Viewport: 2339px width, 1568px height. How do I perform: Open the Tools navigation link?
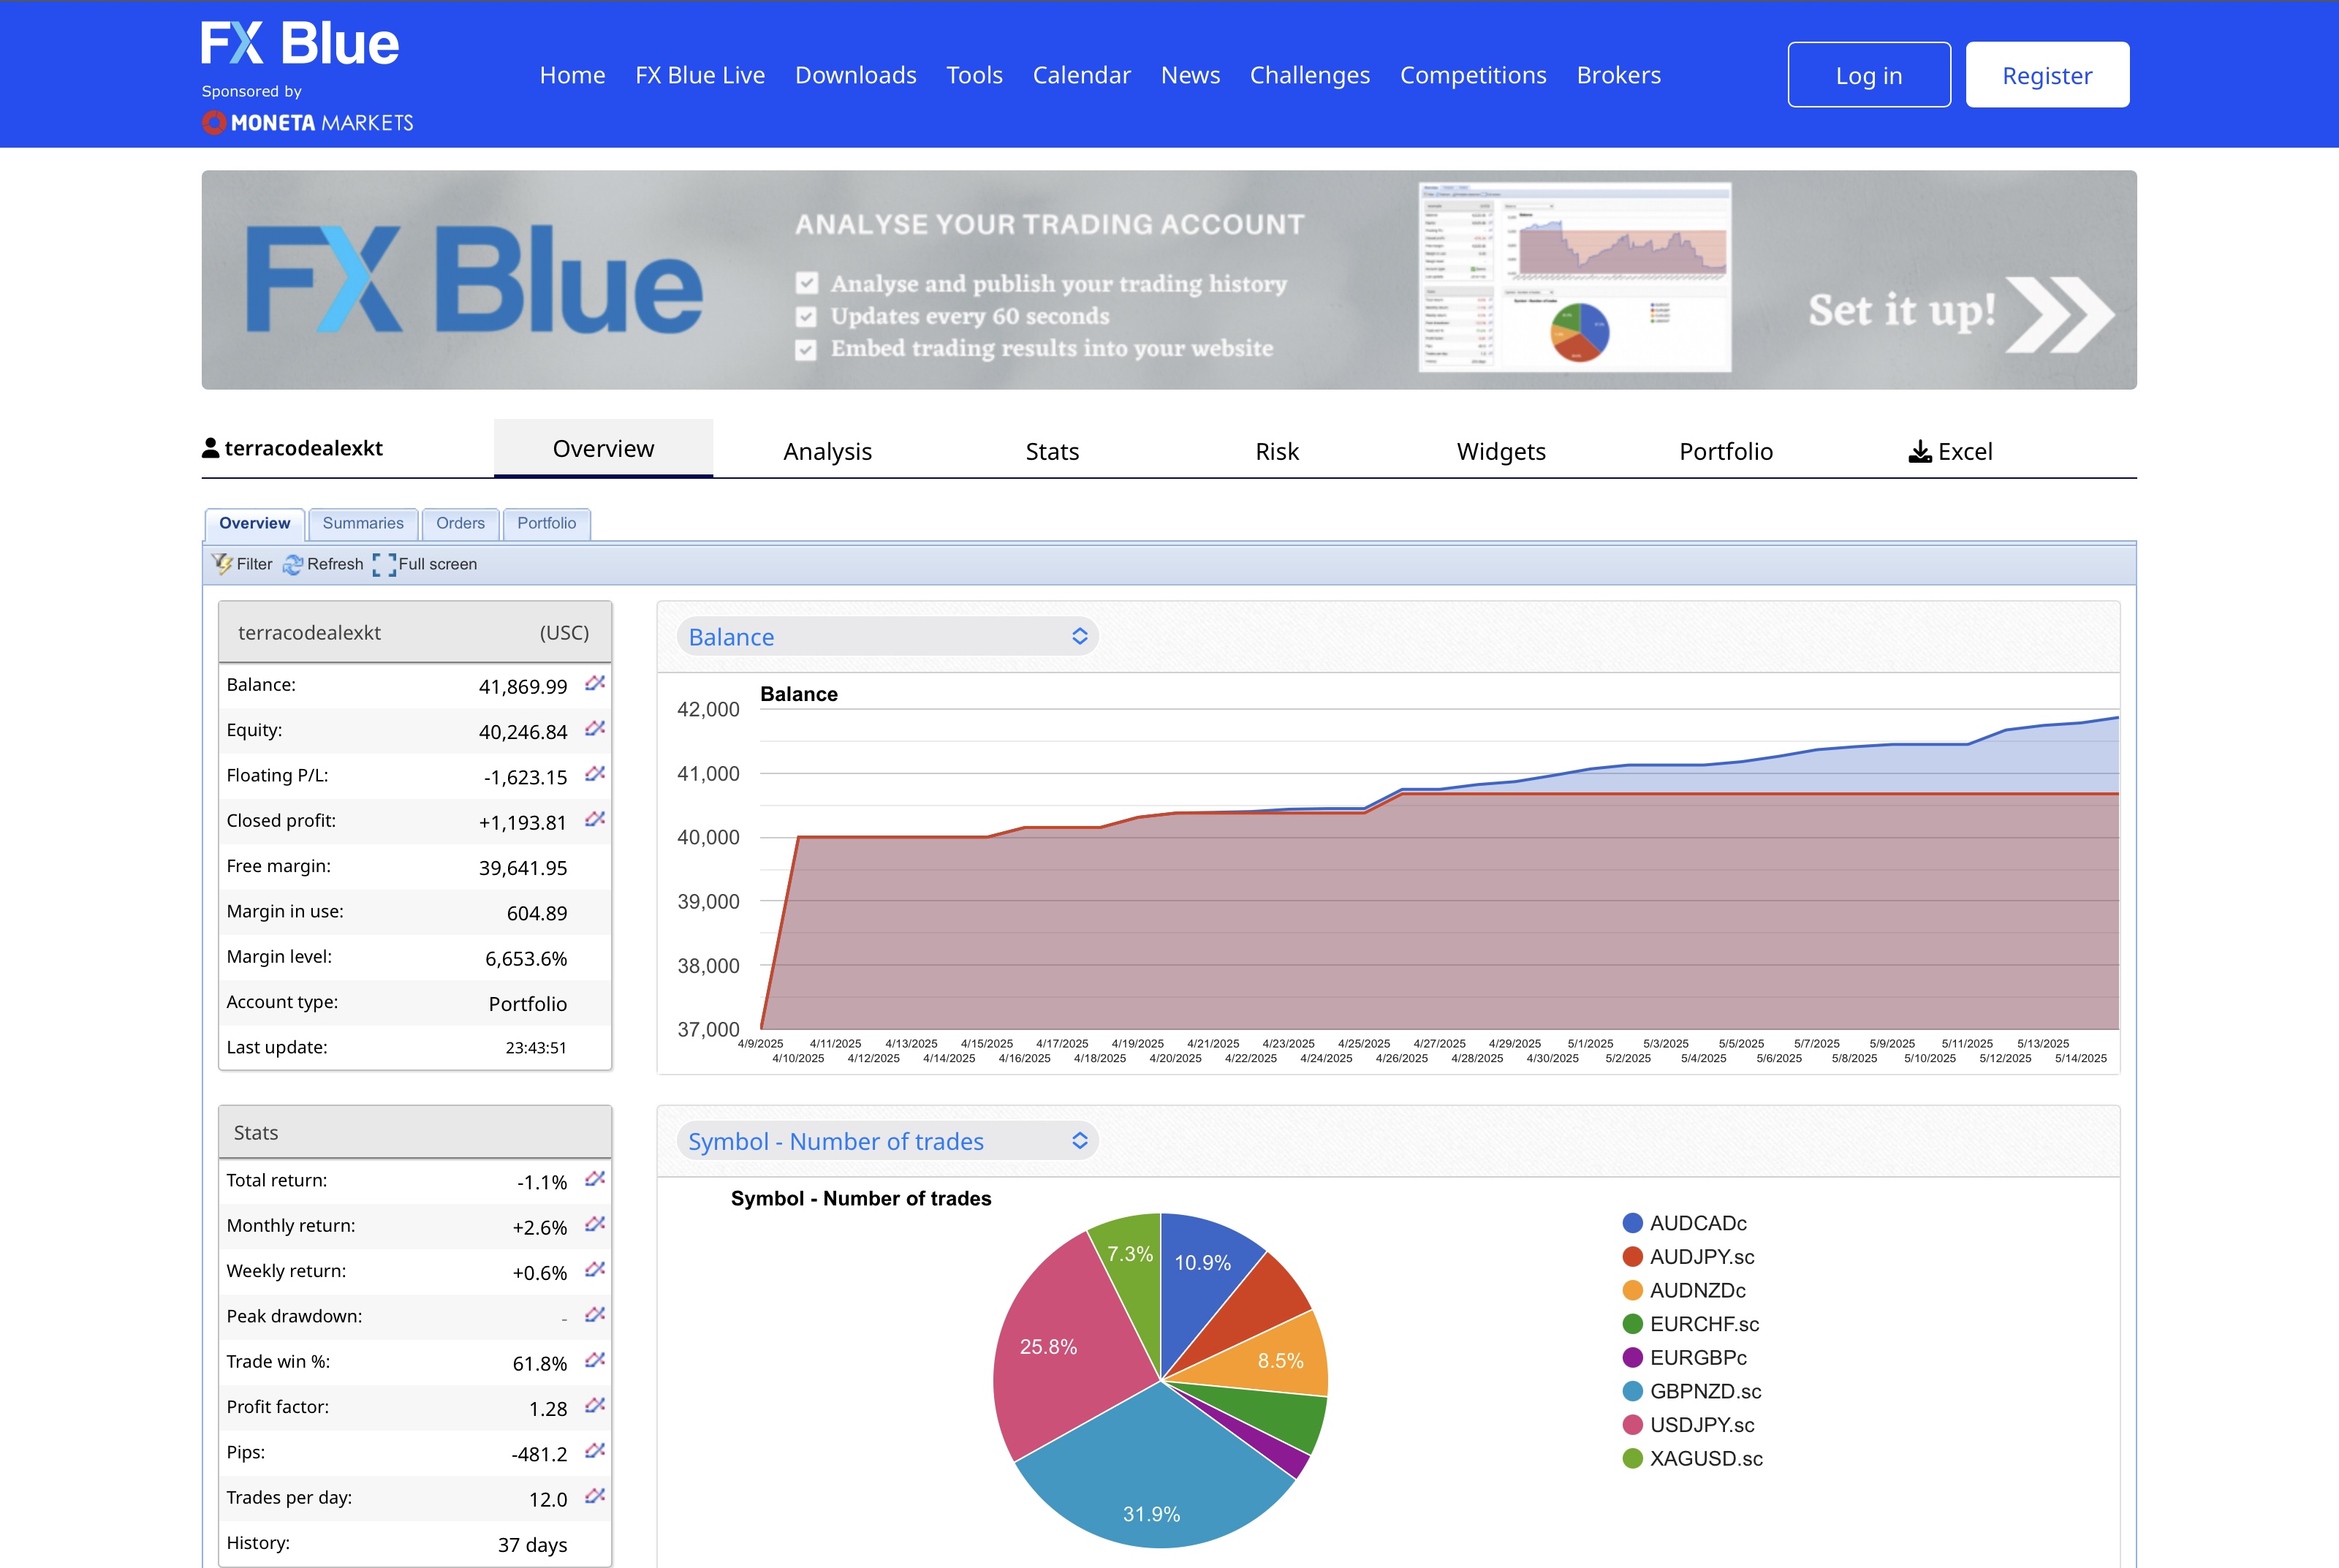pos(974,75)
